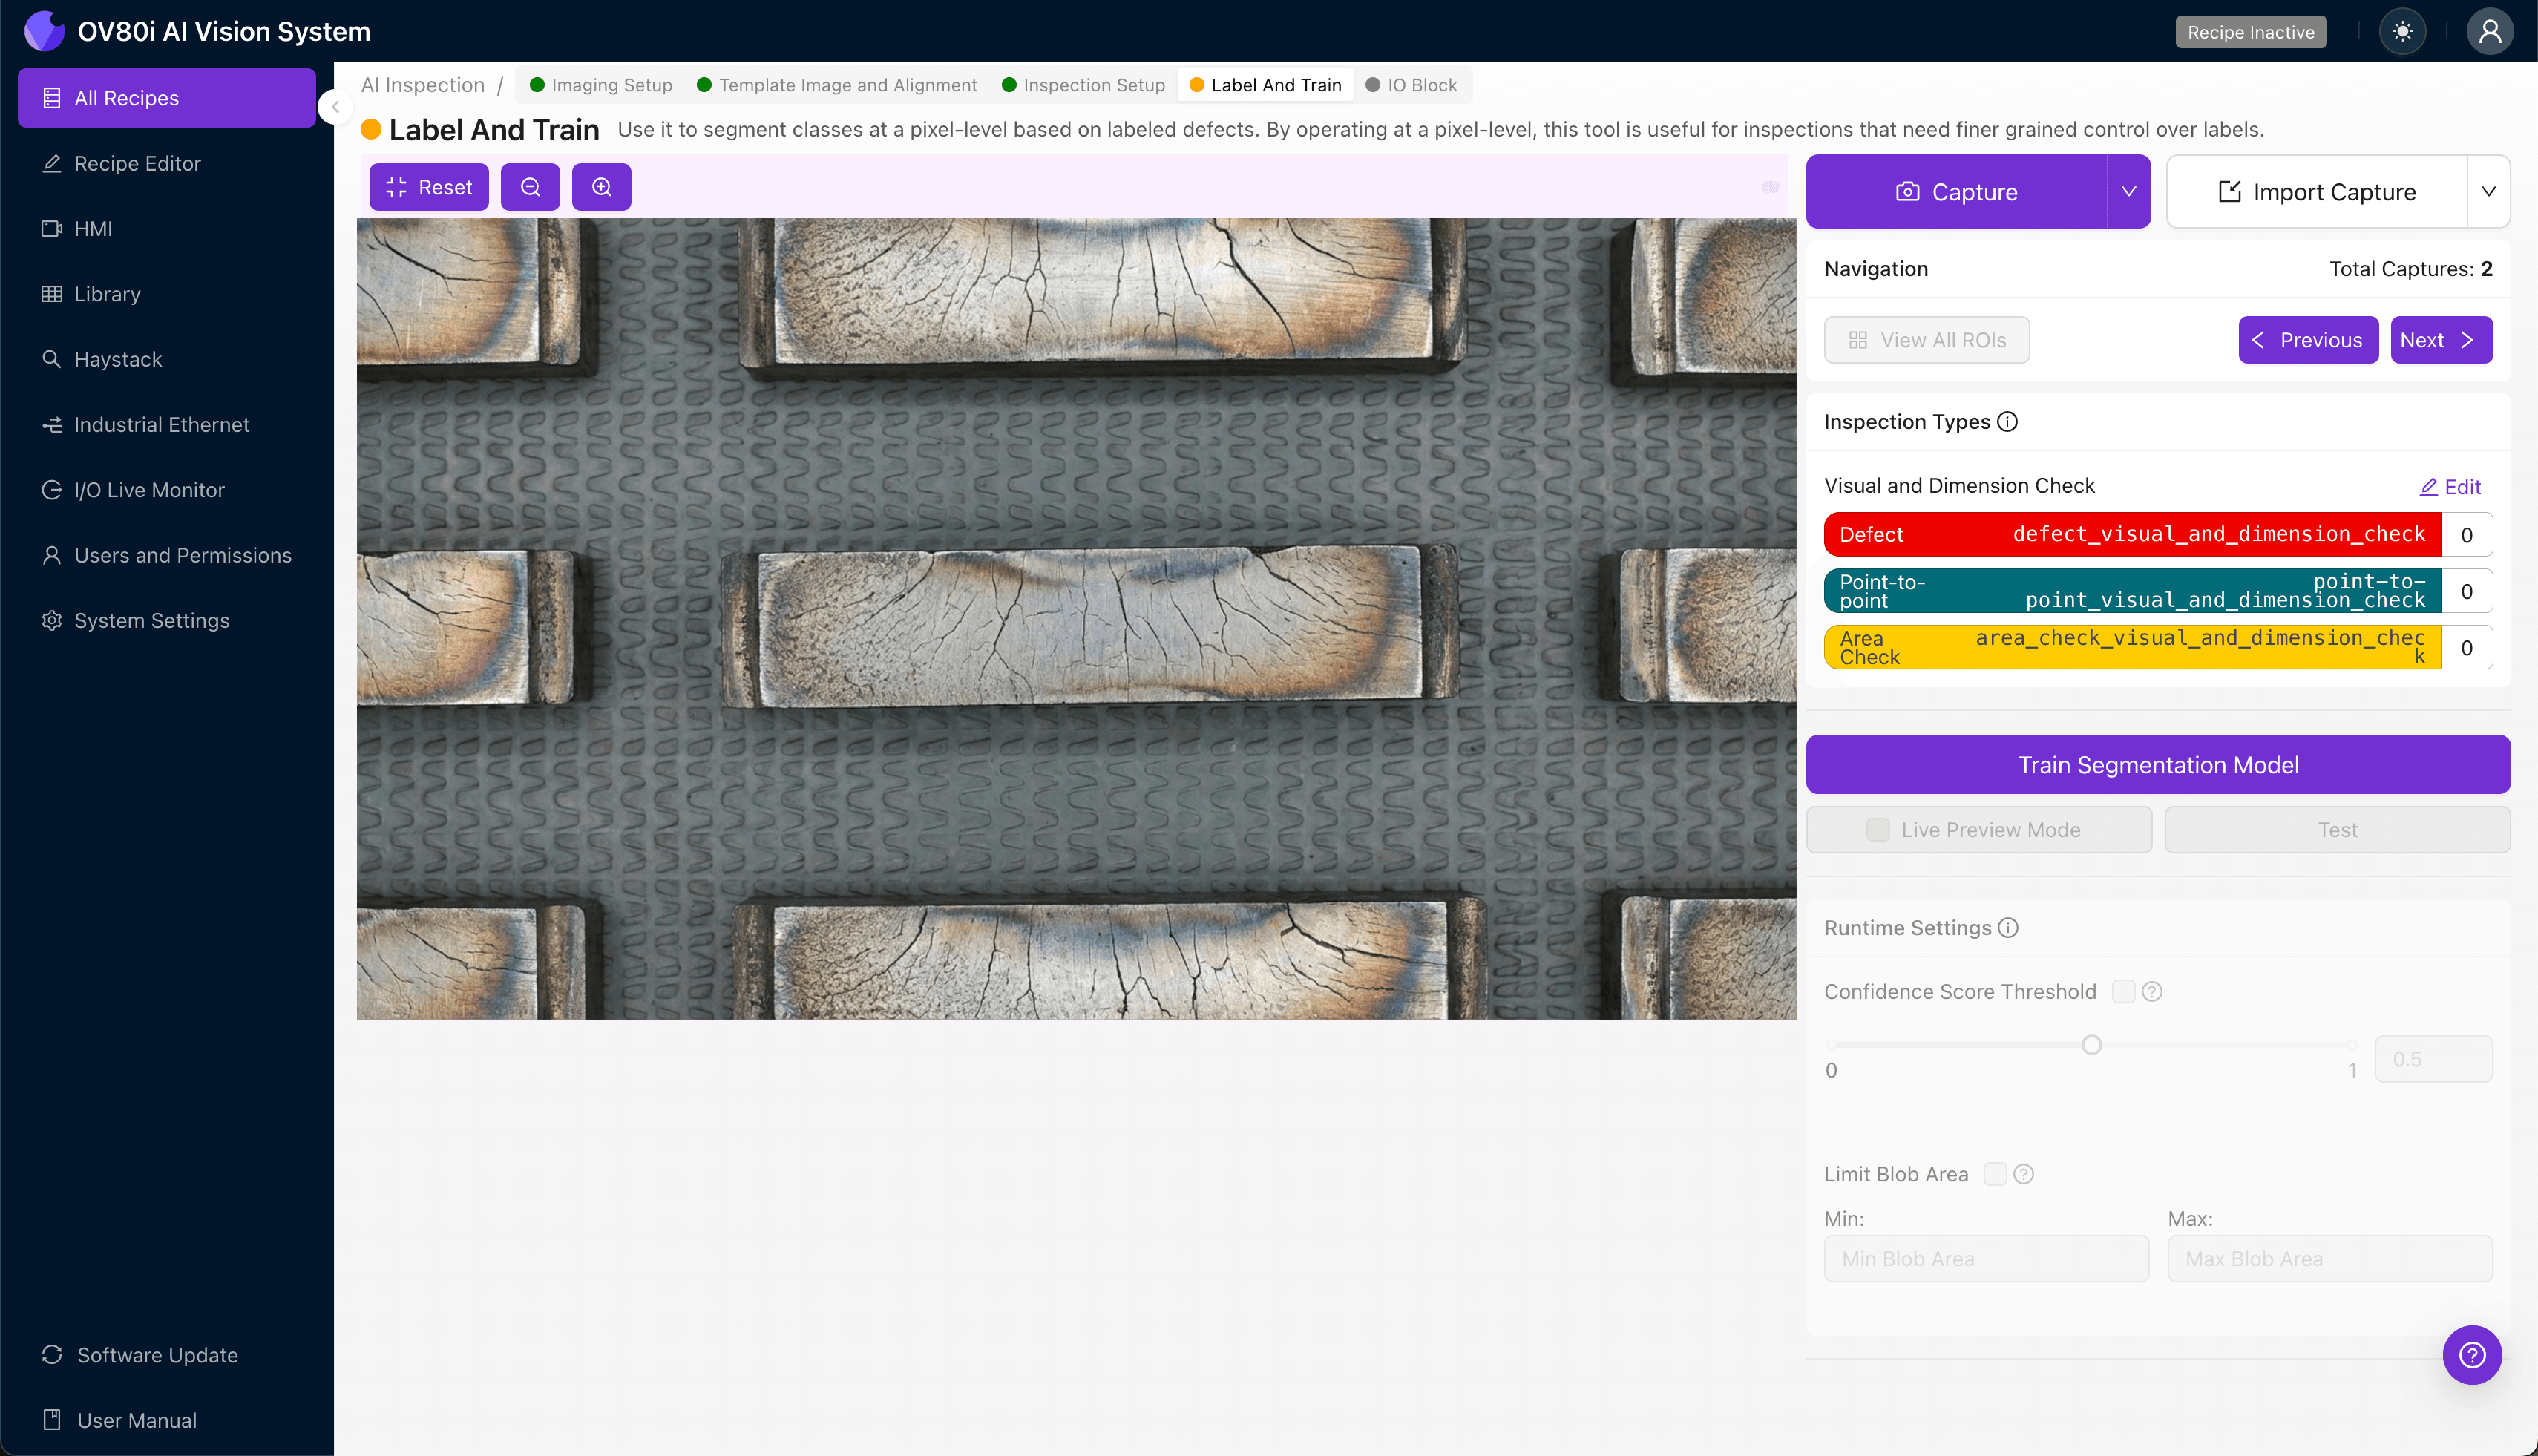Expand the Import Capture dropdown arrow
Screen dimensions: 2538x1456
tap(2489, 192)
